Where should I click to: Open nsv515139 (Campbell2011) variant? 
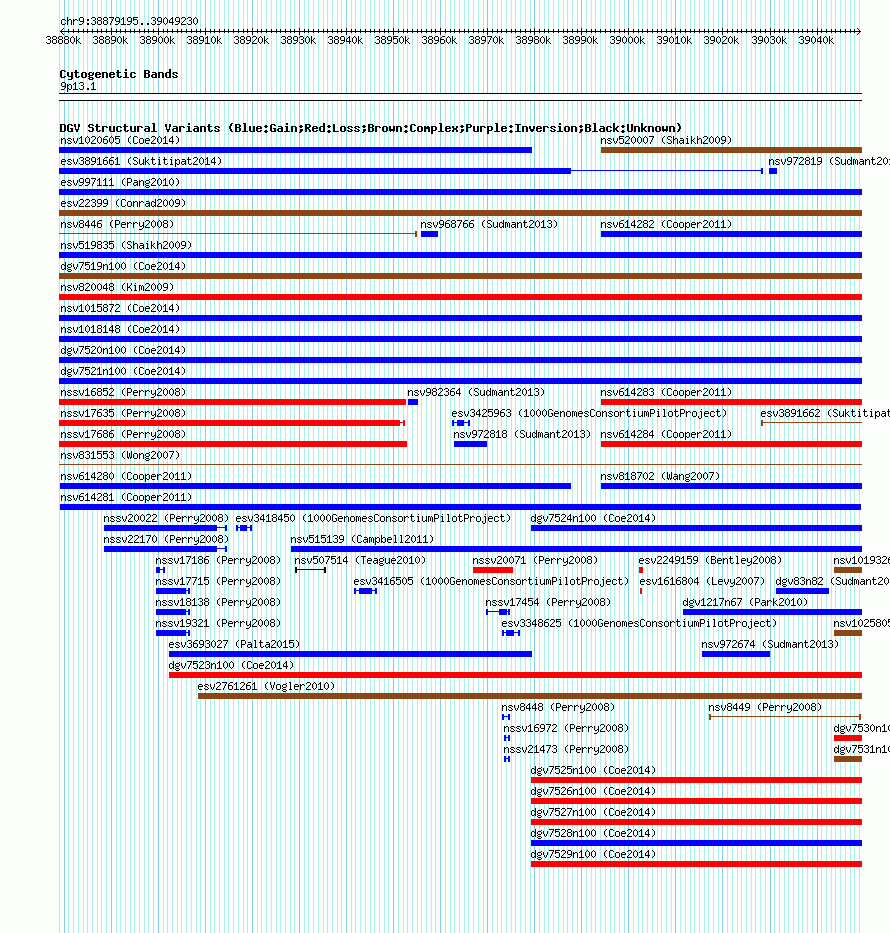click(576, 549)
